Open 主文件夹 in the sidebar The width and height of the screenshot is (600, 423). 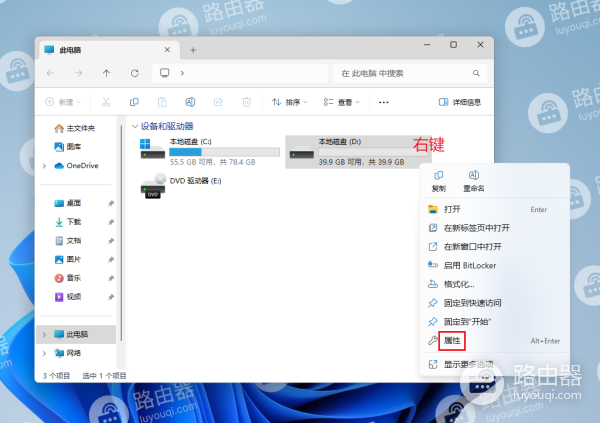[75, 128]
